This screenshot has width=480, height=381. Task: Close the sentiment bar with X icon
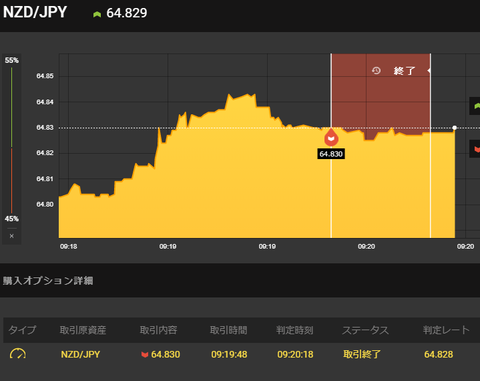pyautogui.click(x=12, y=236)
